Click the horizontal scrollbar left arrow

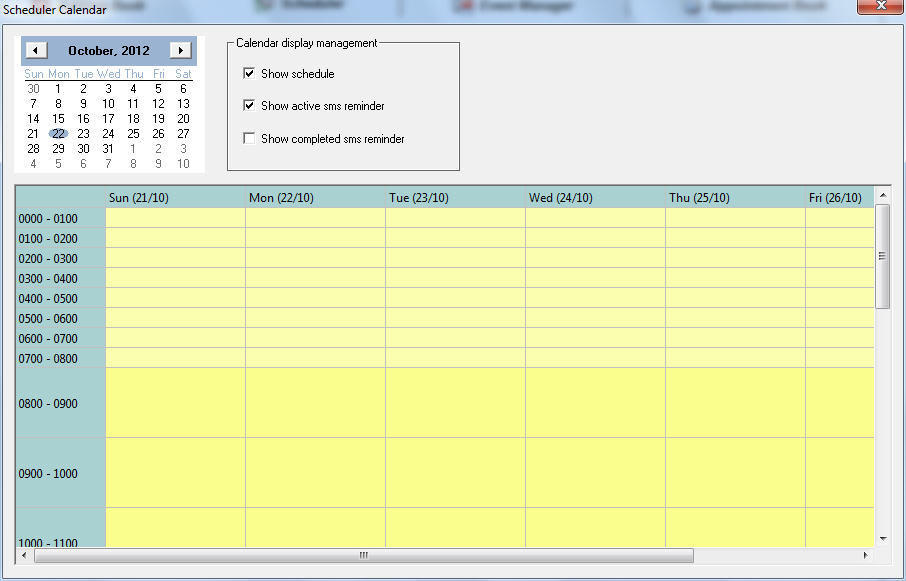(x=24, y=556)
